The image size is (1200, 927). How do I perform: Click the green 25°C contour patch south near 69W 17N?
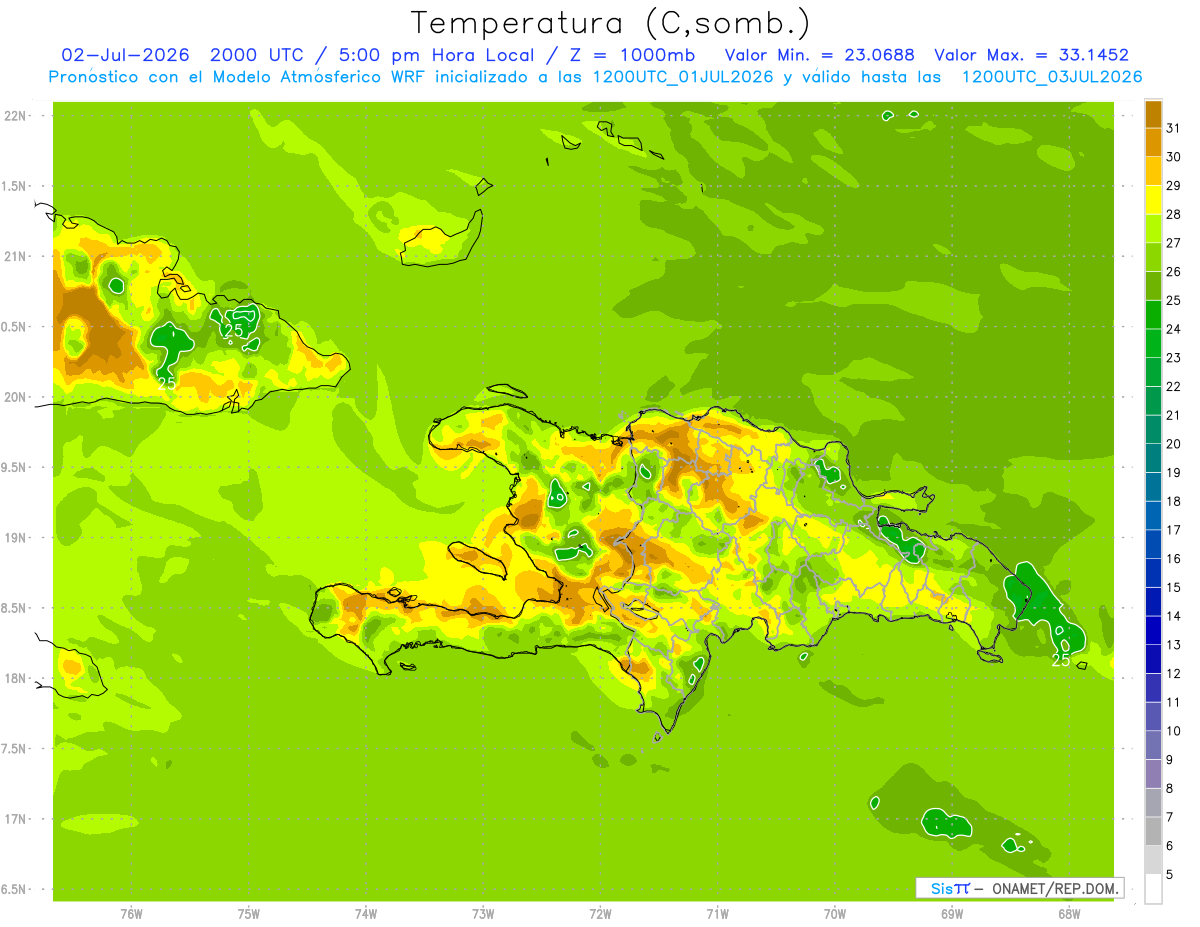(946, 823)
